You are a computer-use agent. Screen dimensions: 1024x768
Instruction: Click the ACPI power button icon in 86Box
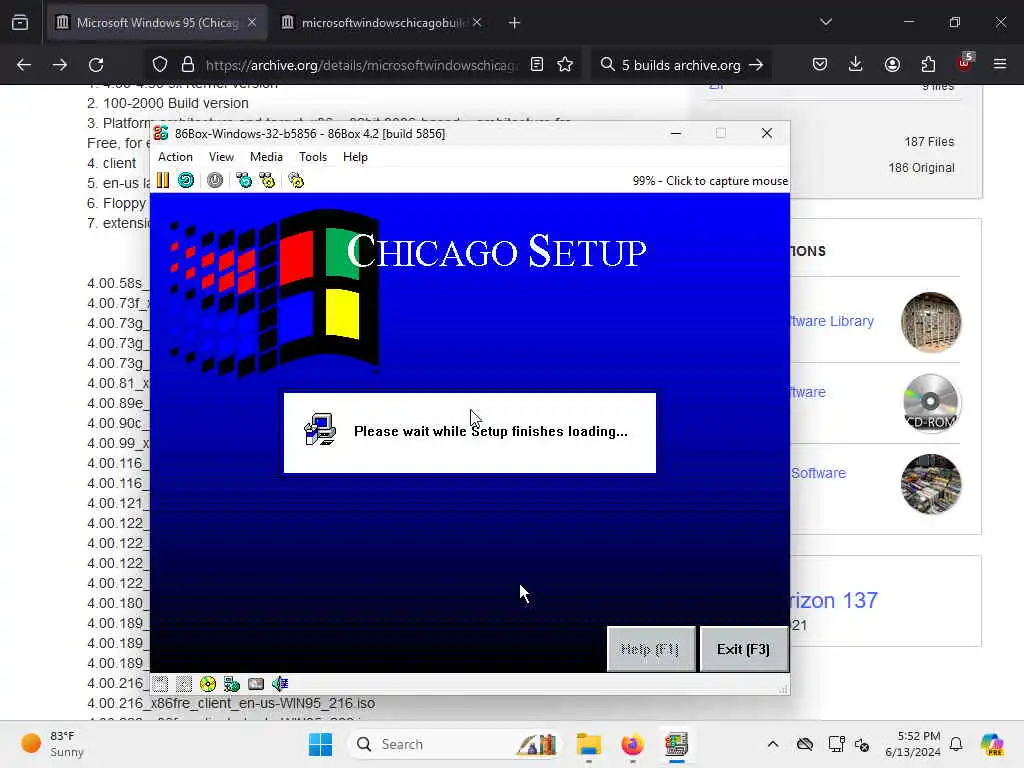click(215, 180)
